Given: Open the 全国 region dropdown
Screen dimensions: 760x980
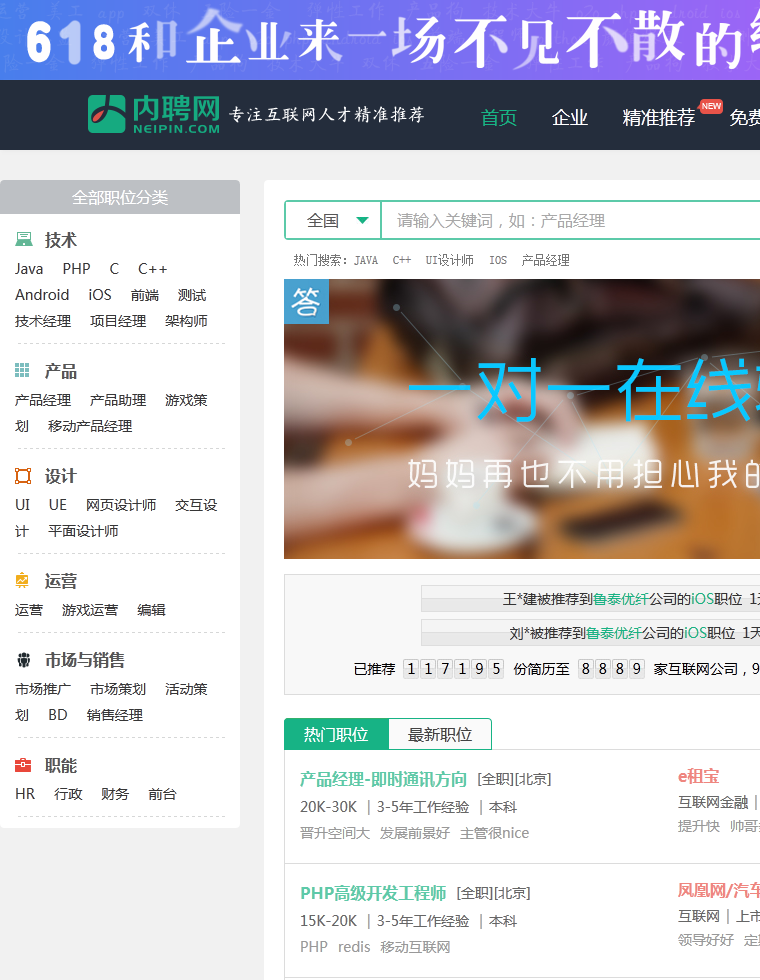Looking at the screenshot, I should pos(332,221).
